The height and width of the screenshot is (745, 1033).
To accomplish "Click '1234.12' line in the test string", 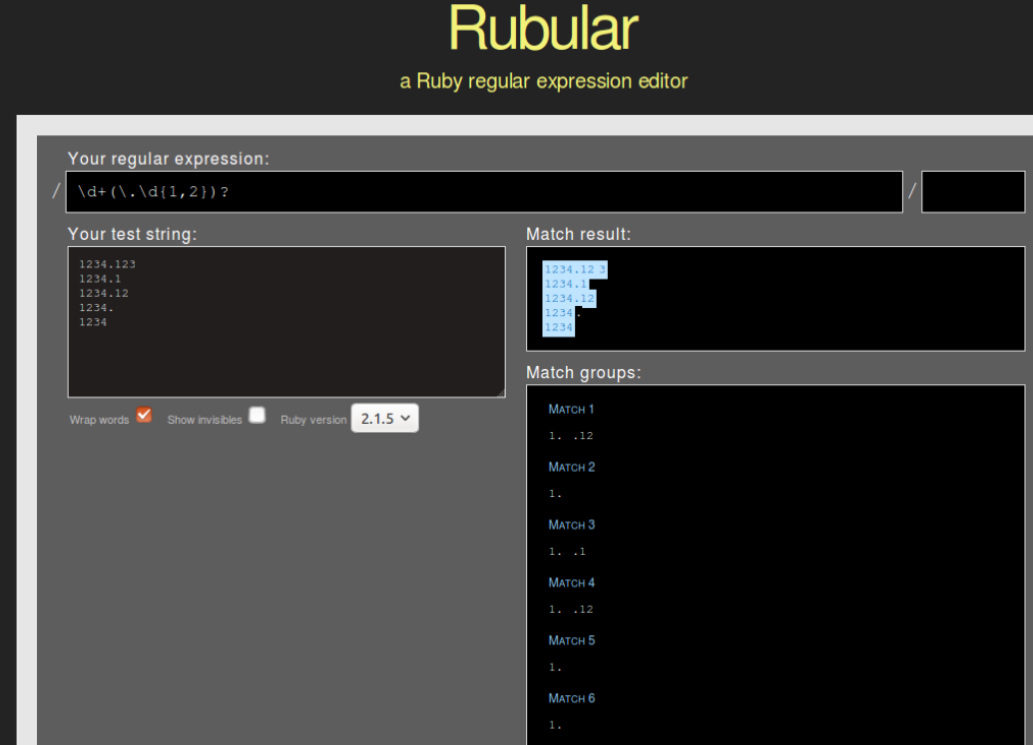I will [104, 293].
